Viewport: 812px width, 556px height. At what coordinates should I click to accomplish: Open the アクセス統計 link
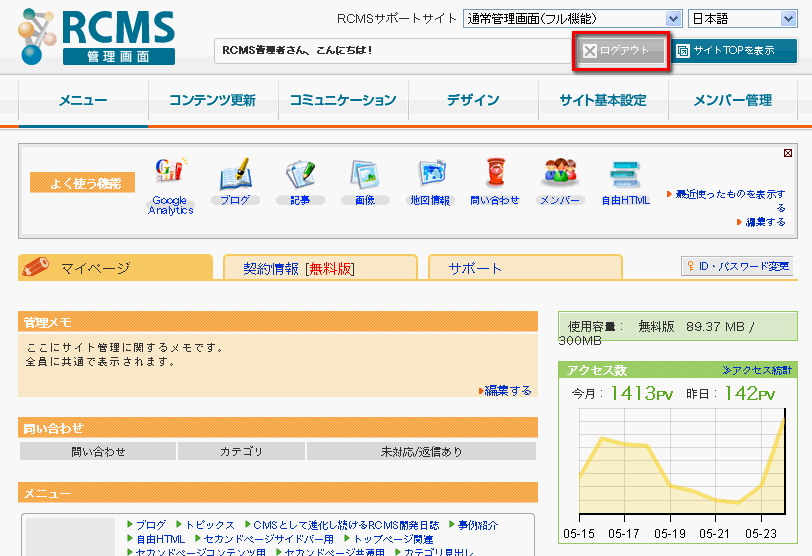757,370
